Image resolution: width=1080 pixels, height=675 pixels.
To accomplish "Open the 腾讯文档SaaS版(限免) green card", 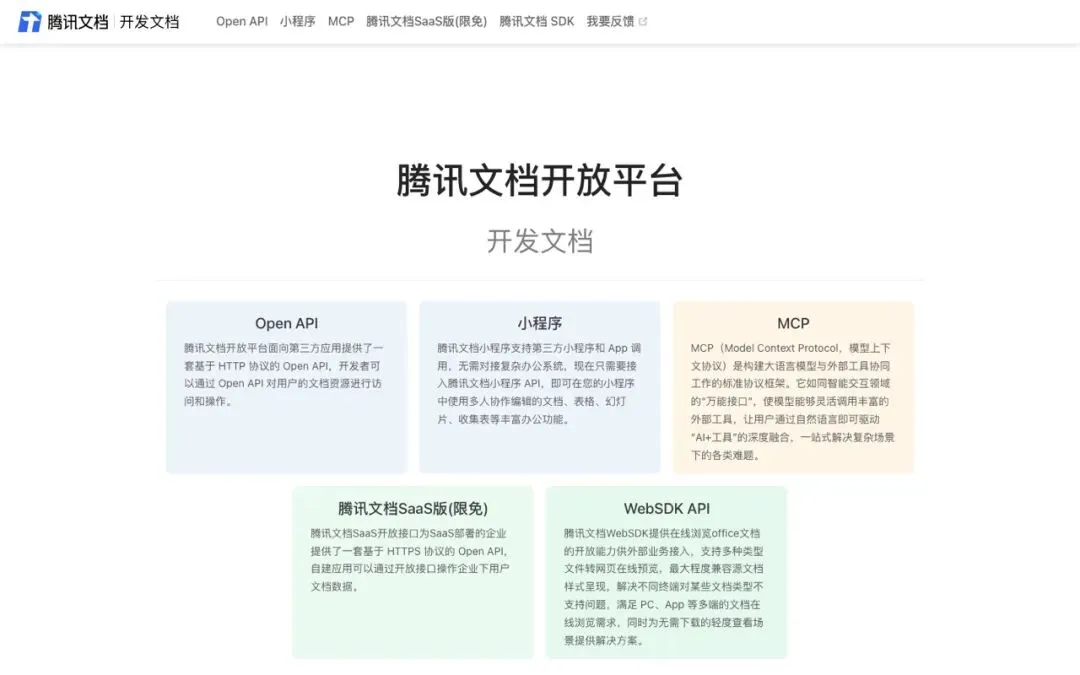I will 413,572.
